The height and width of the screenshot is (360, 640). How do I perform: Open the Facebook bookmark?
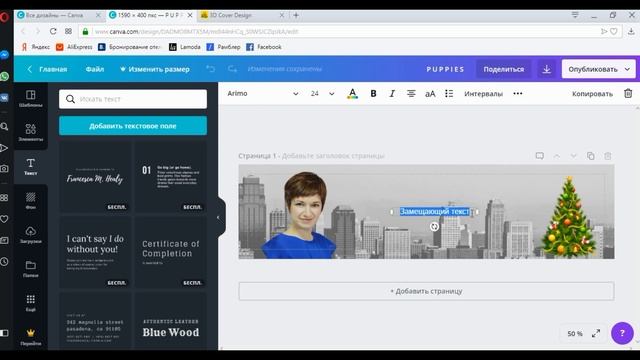(264, 47)
